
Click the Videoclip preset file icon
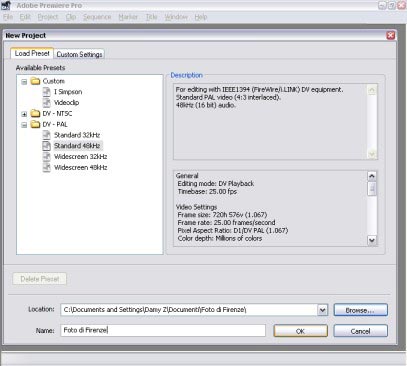pyautogui.click(x=47, y=102)
